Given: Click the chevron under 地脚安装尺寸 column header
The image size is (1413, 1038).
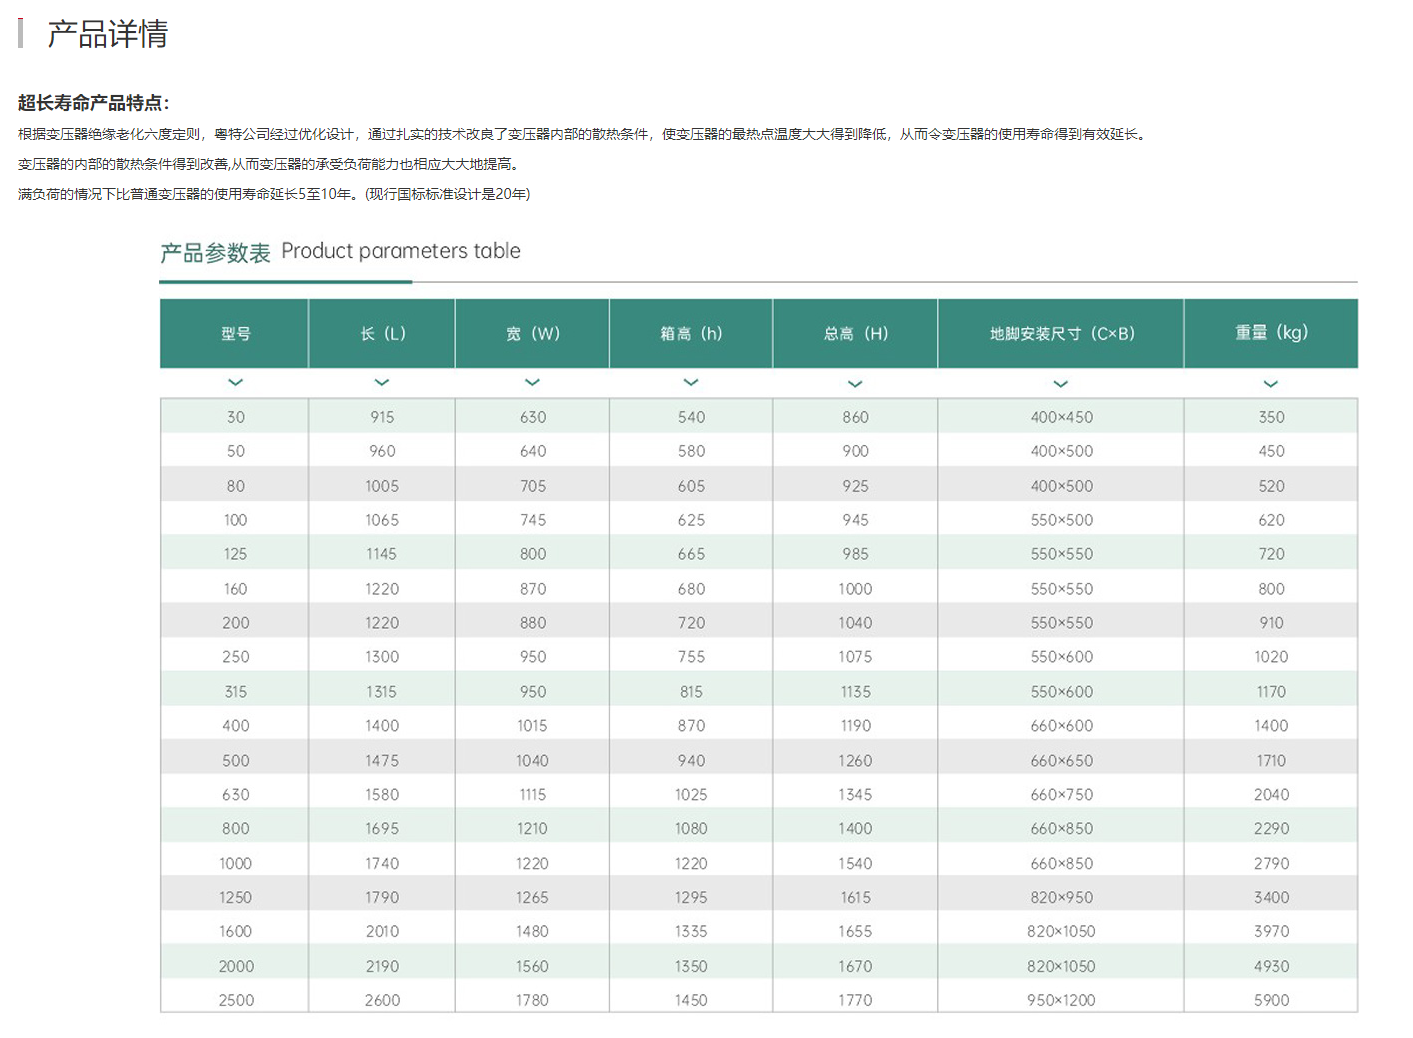Looking at the screenshot, I should point(1060,383).
